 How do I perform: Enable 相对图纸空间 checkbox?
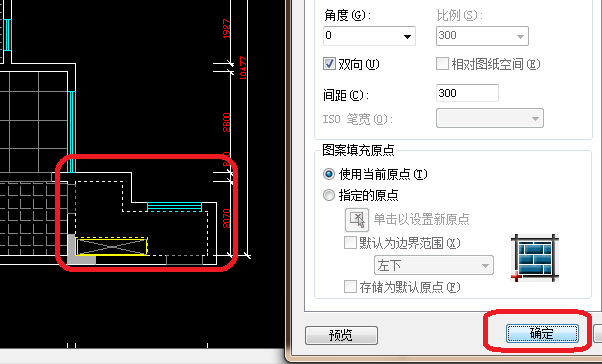[x=442, y=64]
